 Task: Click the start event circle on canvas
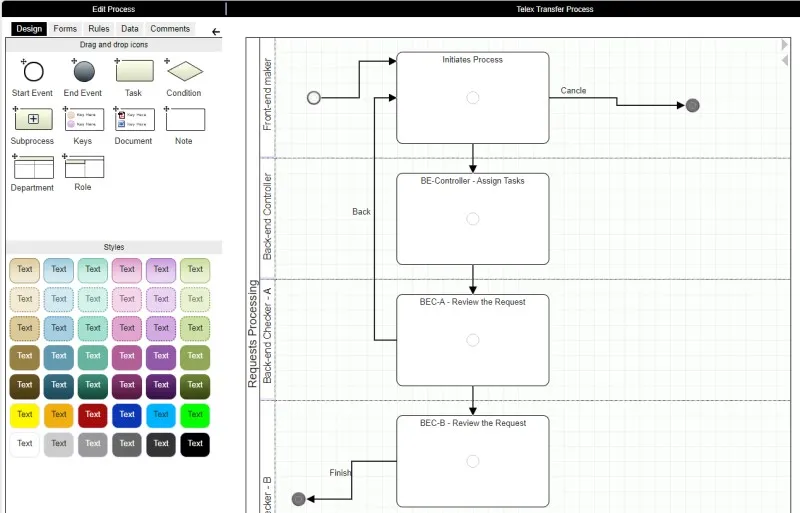click(314, 97)
